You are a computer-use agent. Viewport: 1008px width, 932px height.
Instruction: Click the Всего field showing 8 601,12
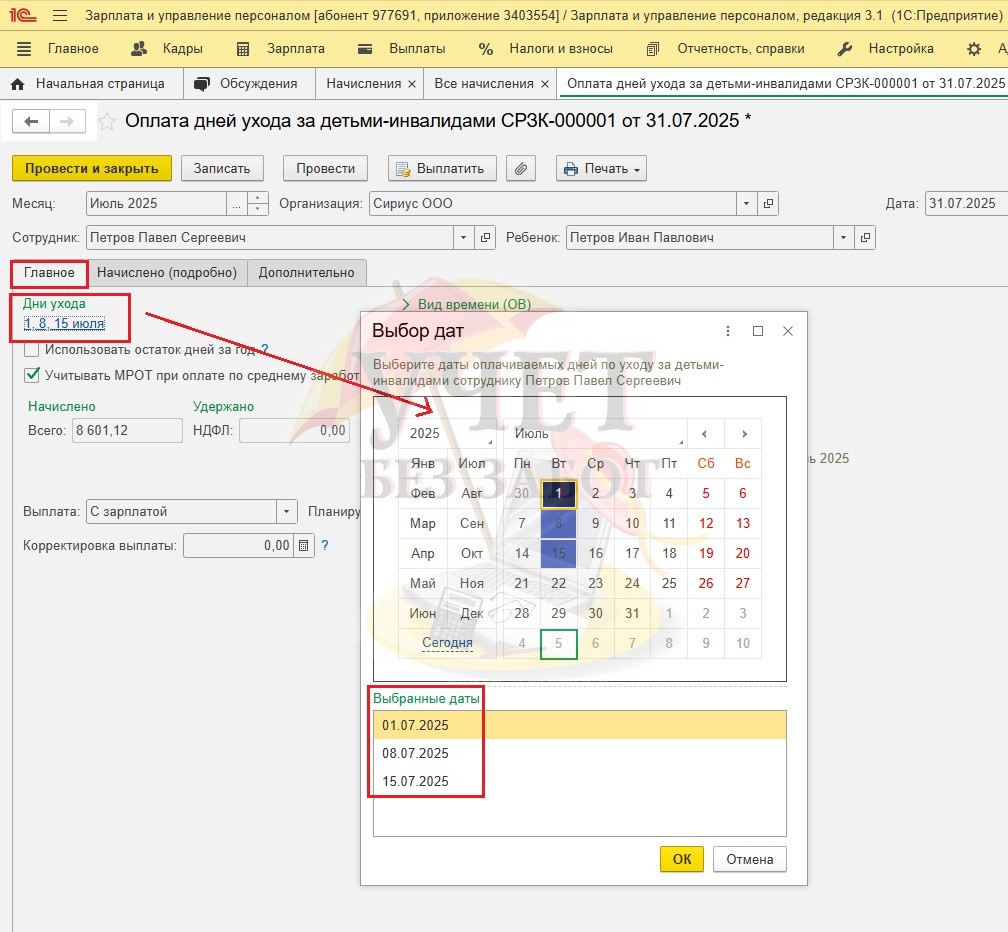click(127, 431)
